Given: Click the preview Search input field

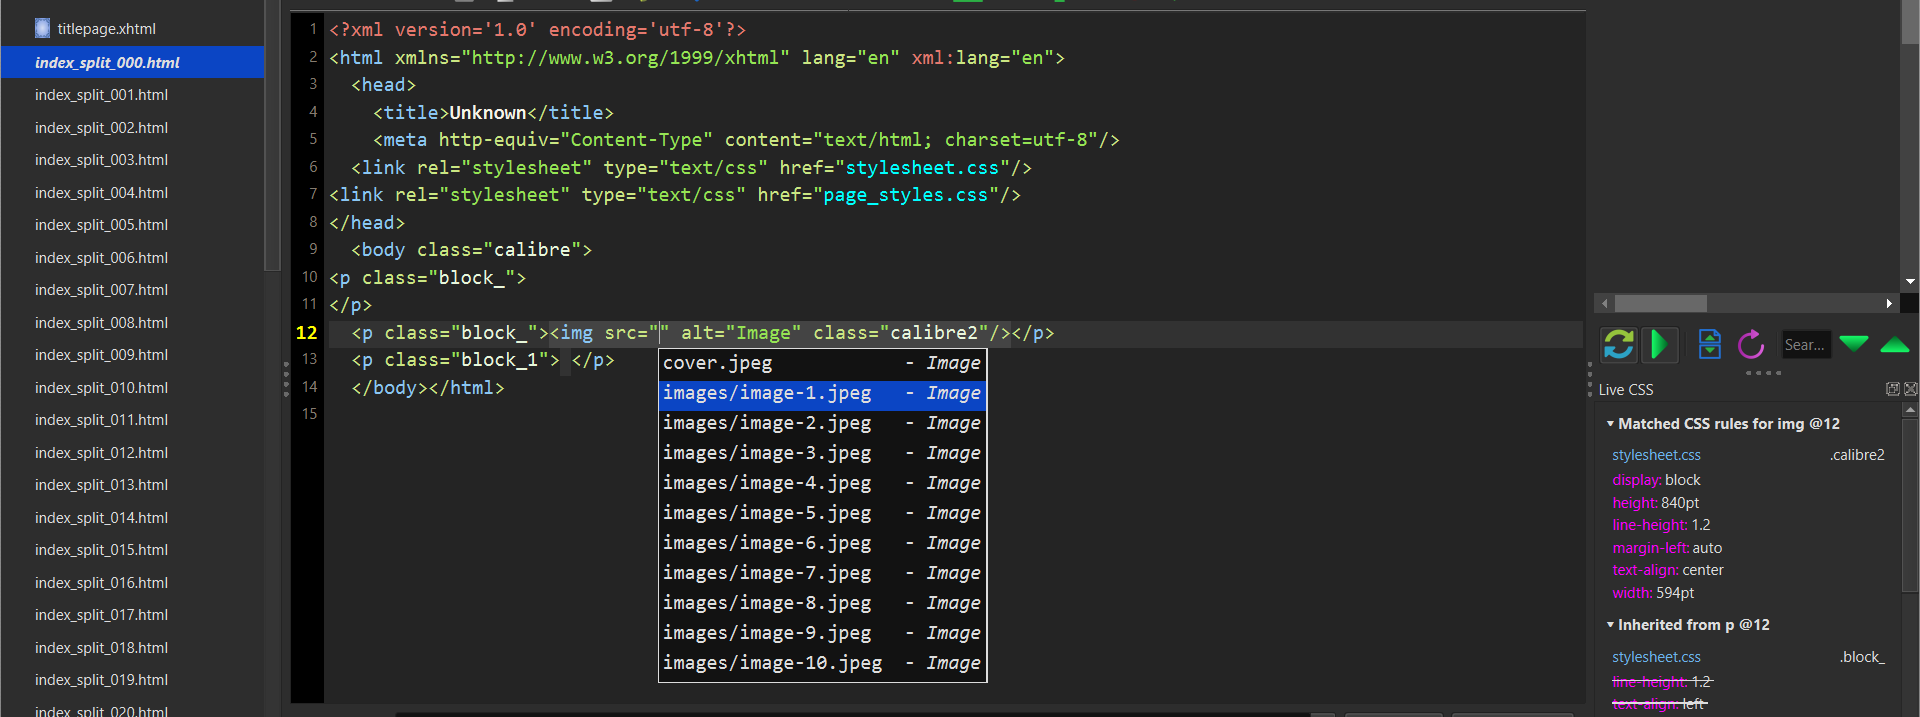Looking at the screenshot, I should click(x=1805, y=345).
